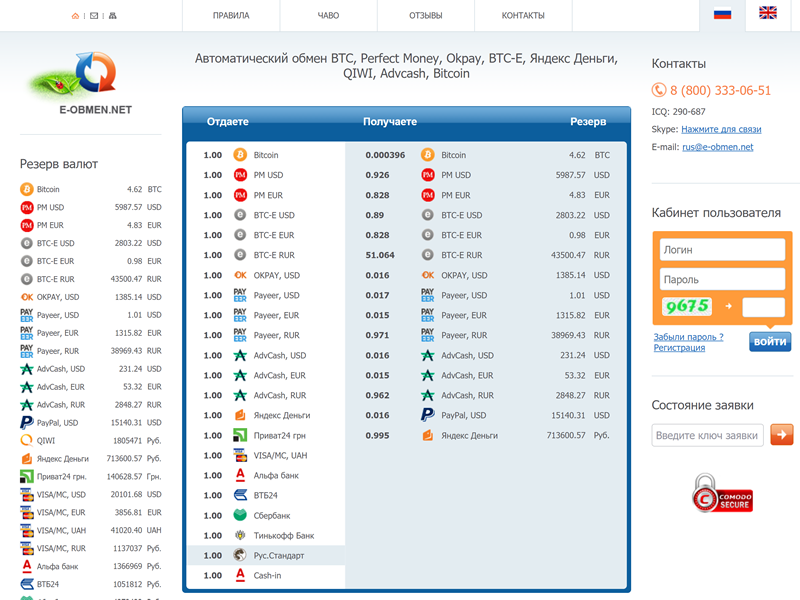Viewport: 800px width, 600px height.
Task: Open the envelope mail icon in header
Action: tap(94, 16)
